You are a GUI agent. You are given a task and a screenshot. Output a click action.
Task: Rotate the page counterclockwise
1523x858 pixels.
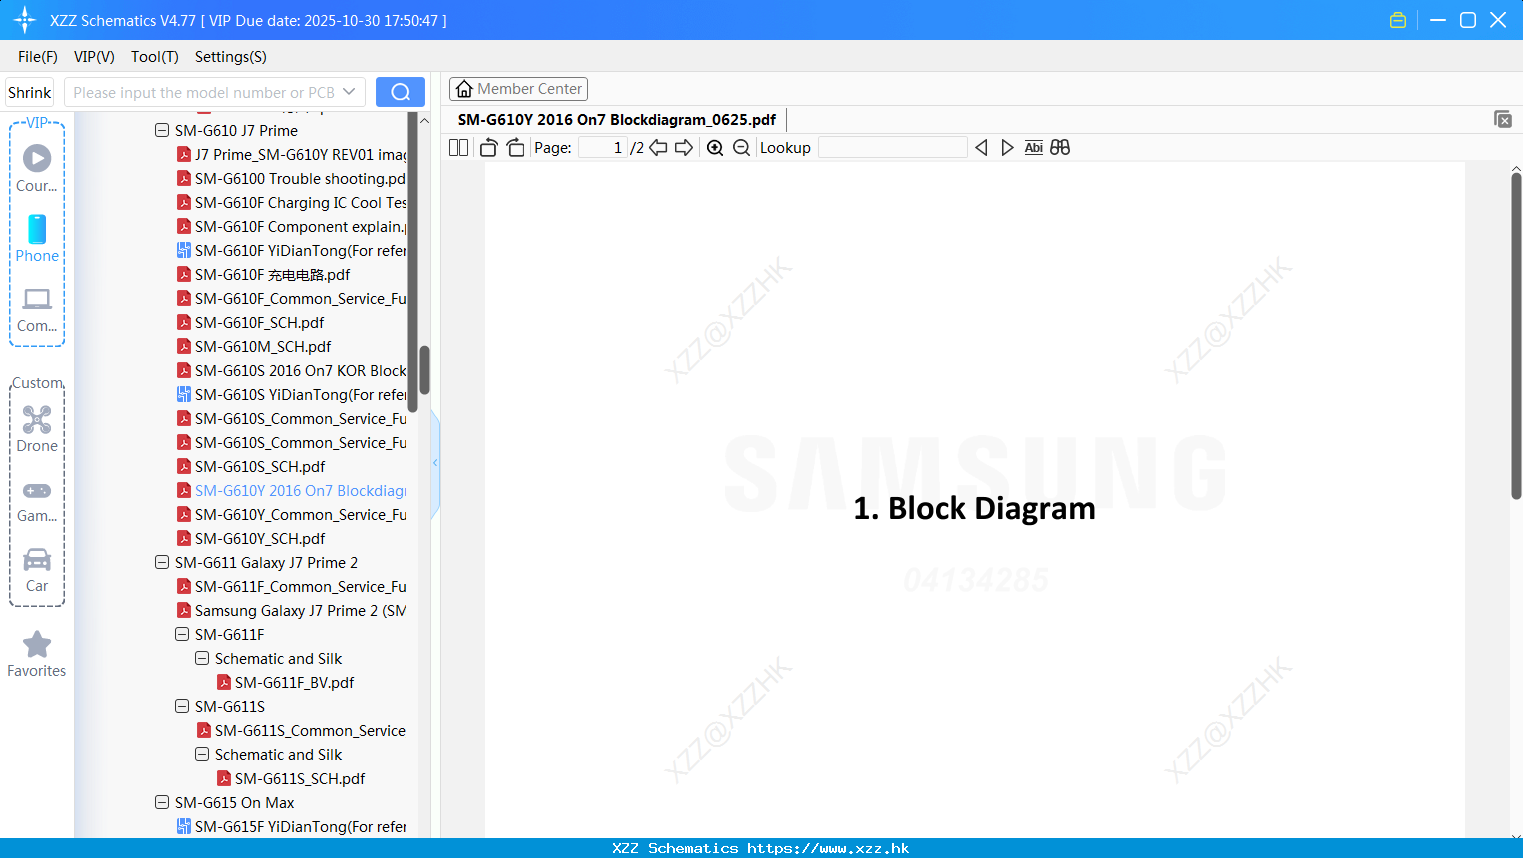(x=489, y=148)
